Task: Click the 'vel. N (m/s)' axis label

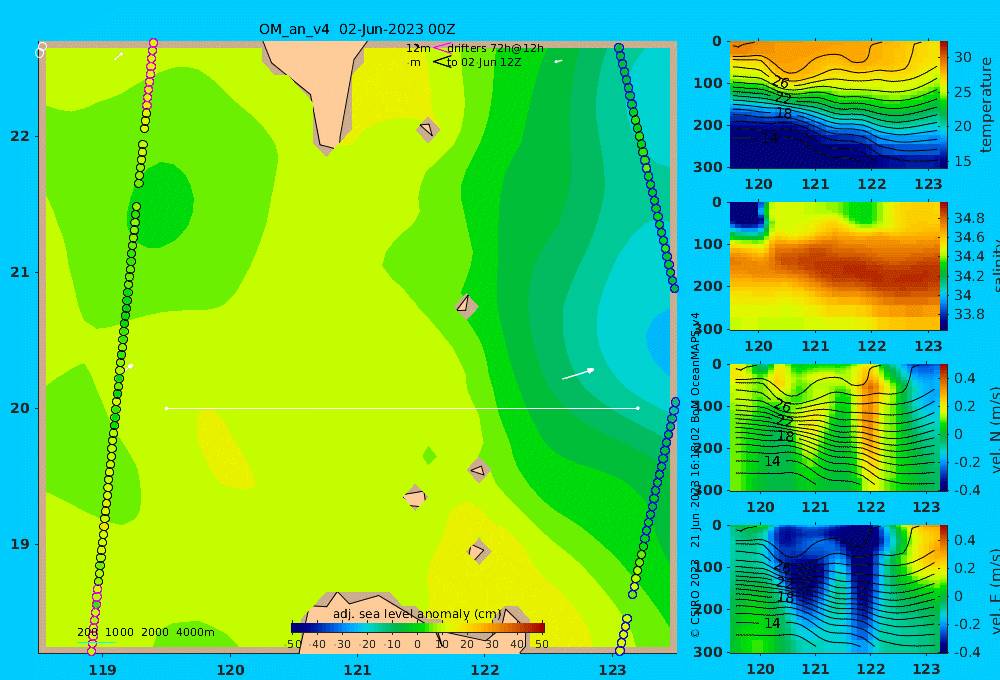Action: (x=994, y=429)
